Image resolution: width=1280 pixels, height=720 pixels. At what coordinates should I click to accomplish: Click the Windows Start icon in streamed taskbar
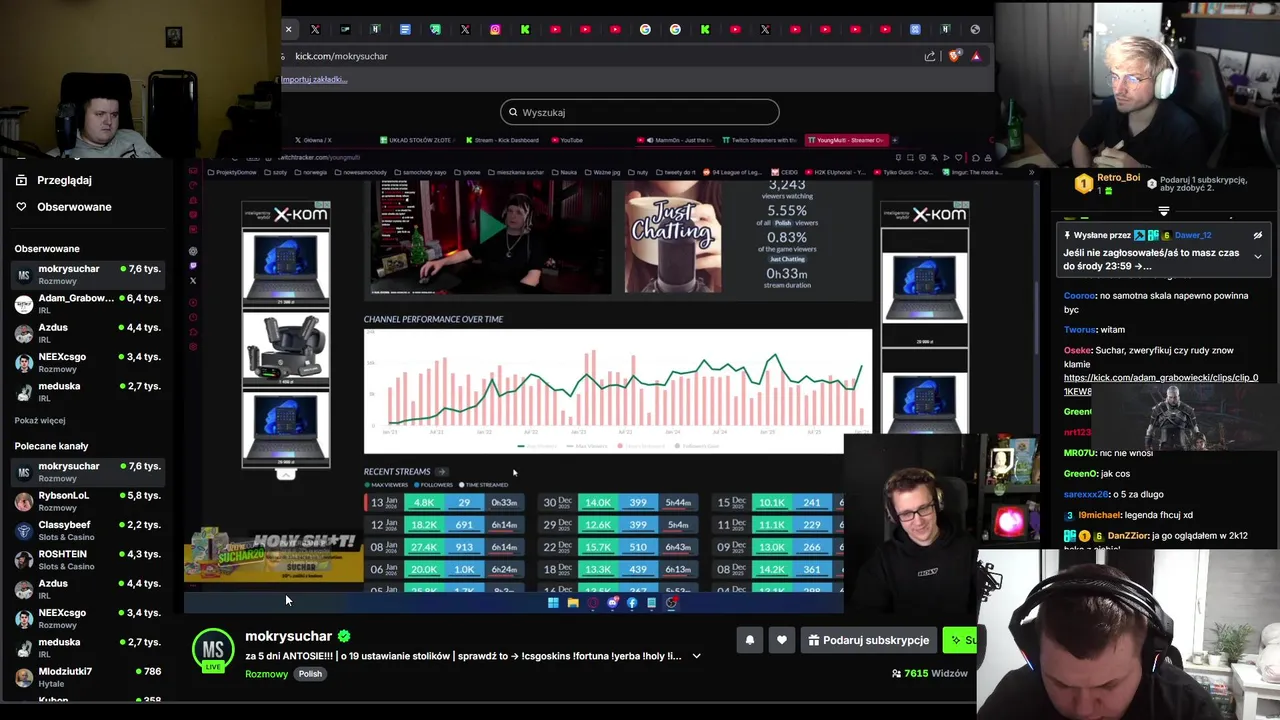pyautogui.click(x=552, y=603)
